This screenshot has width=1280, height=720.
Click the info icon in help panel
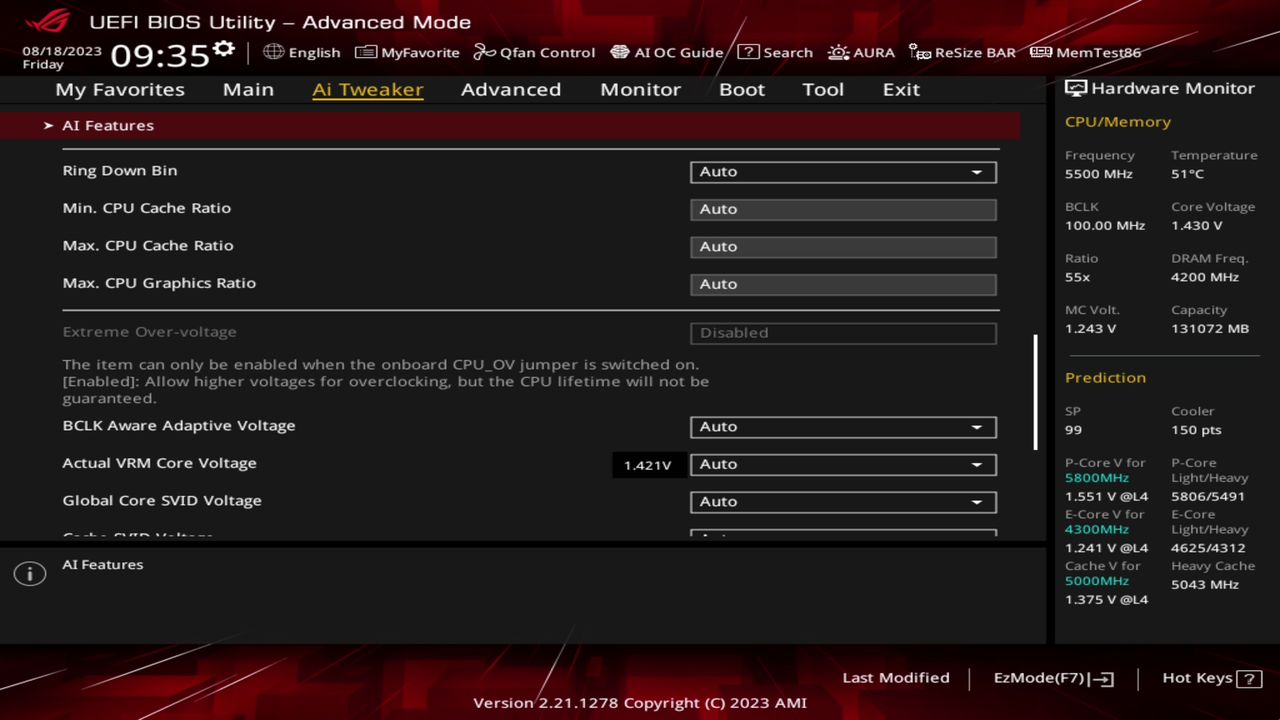30,574
